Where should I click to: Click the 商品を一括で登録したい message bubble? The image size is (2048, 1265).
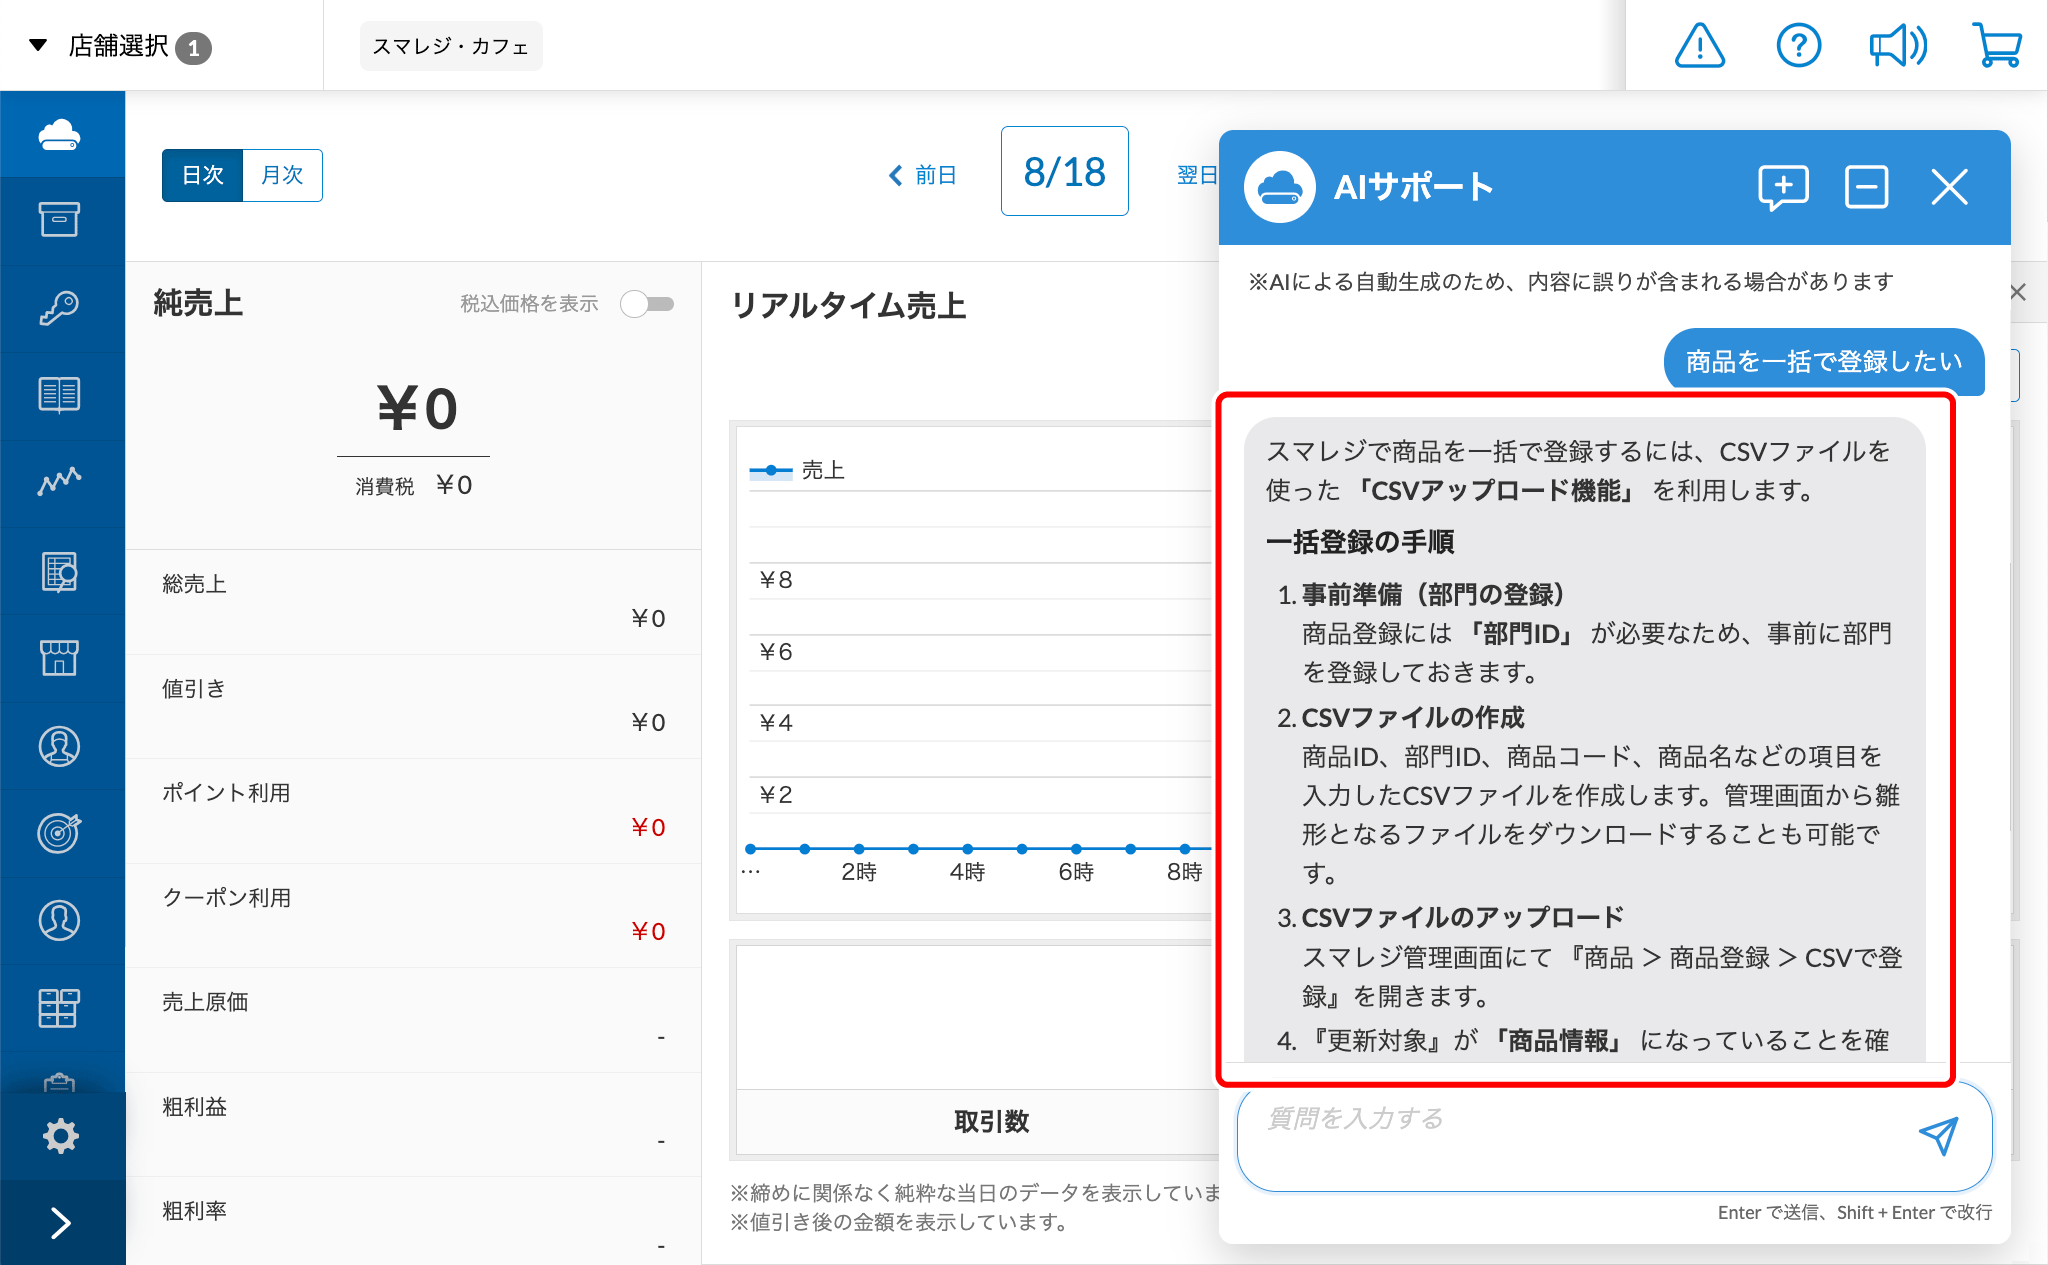pos(1824,361)
